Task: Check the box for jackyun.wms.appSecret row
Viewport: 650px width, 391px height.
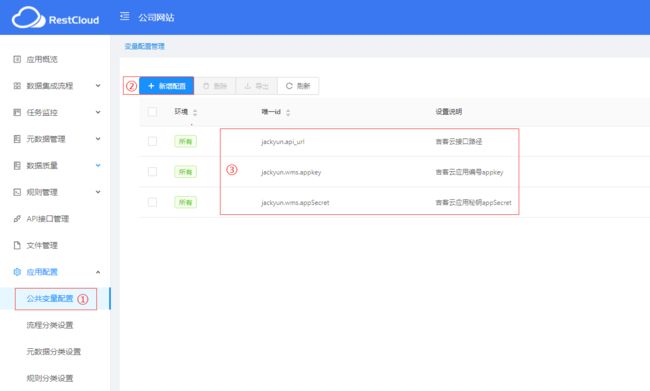Action: (152, 202)
